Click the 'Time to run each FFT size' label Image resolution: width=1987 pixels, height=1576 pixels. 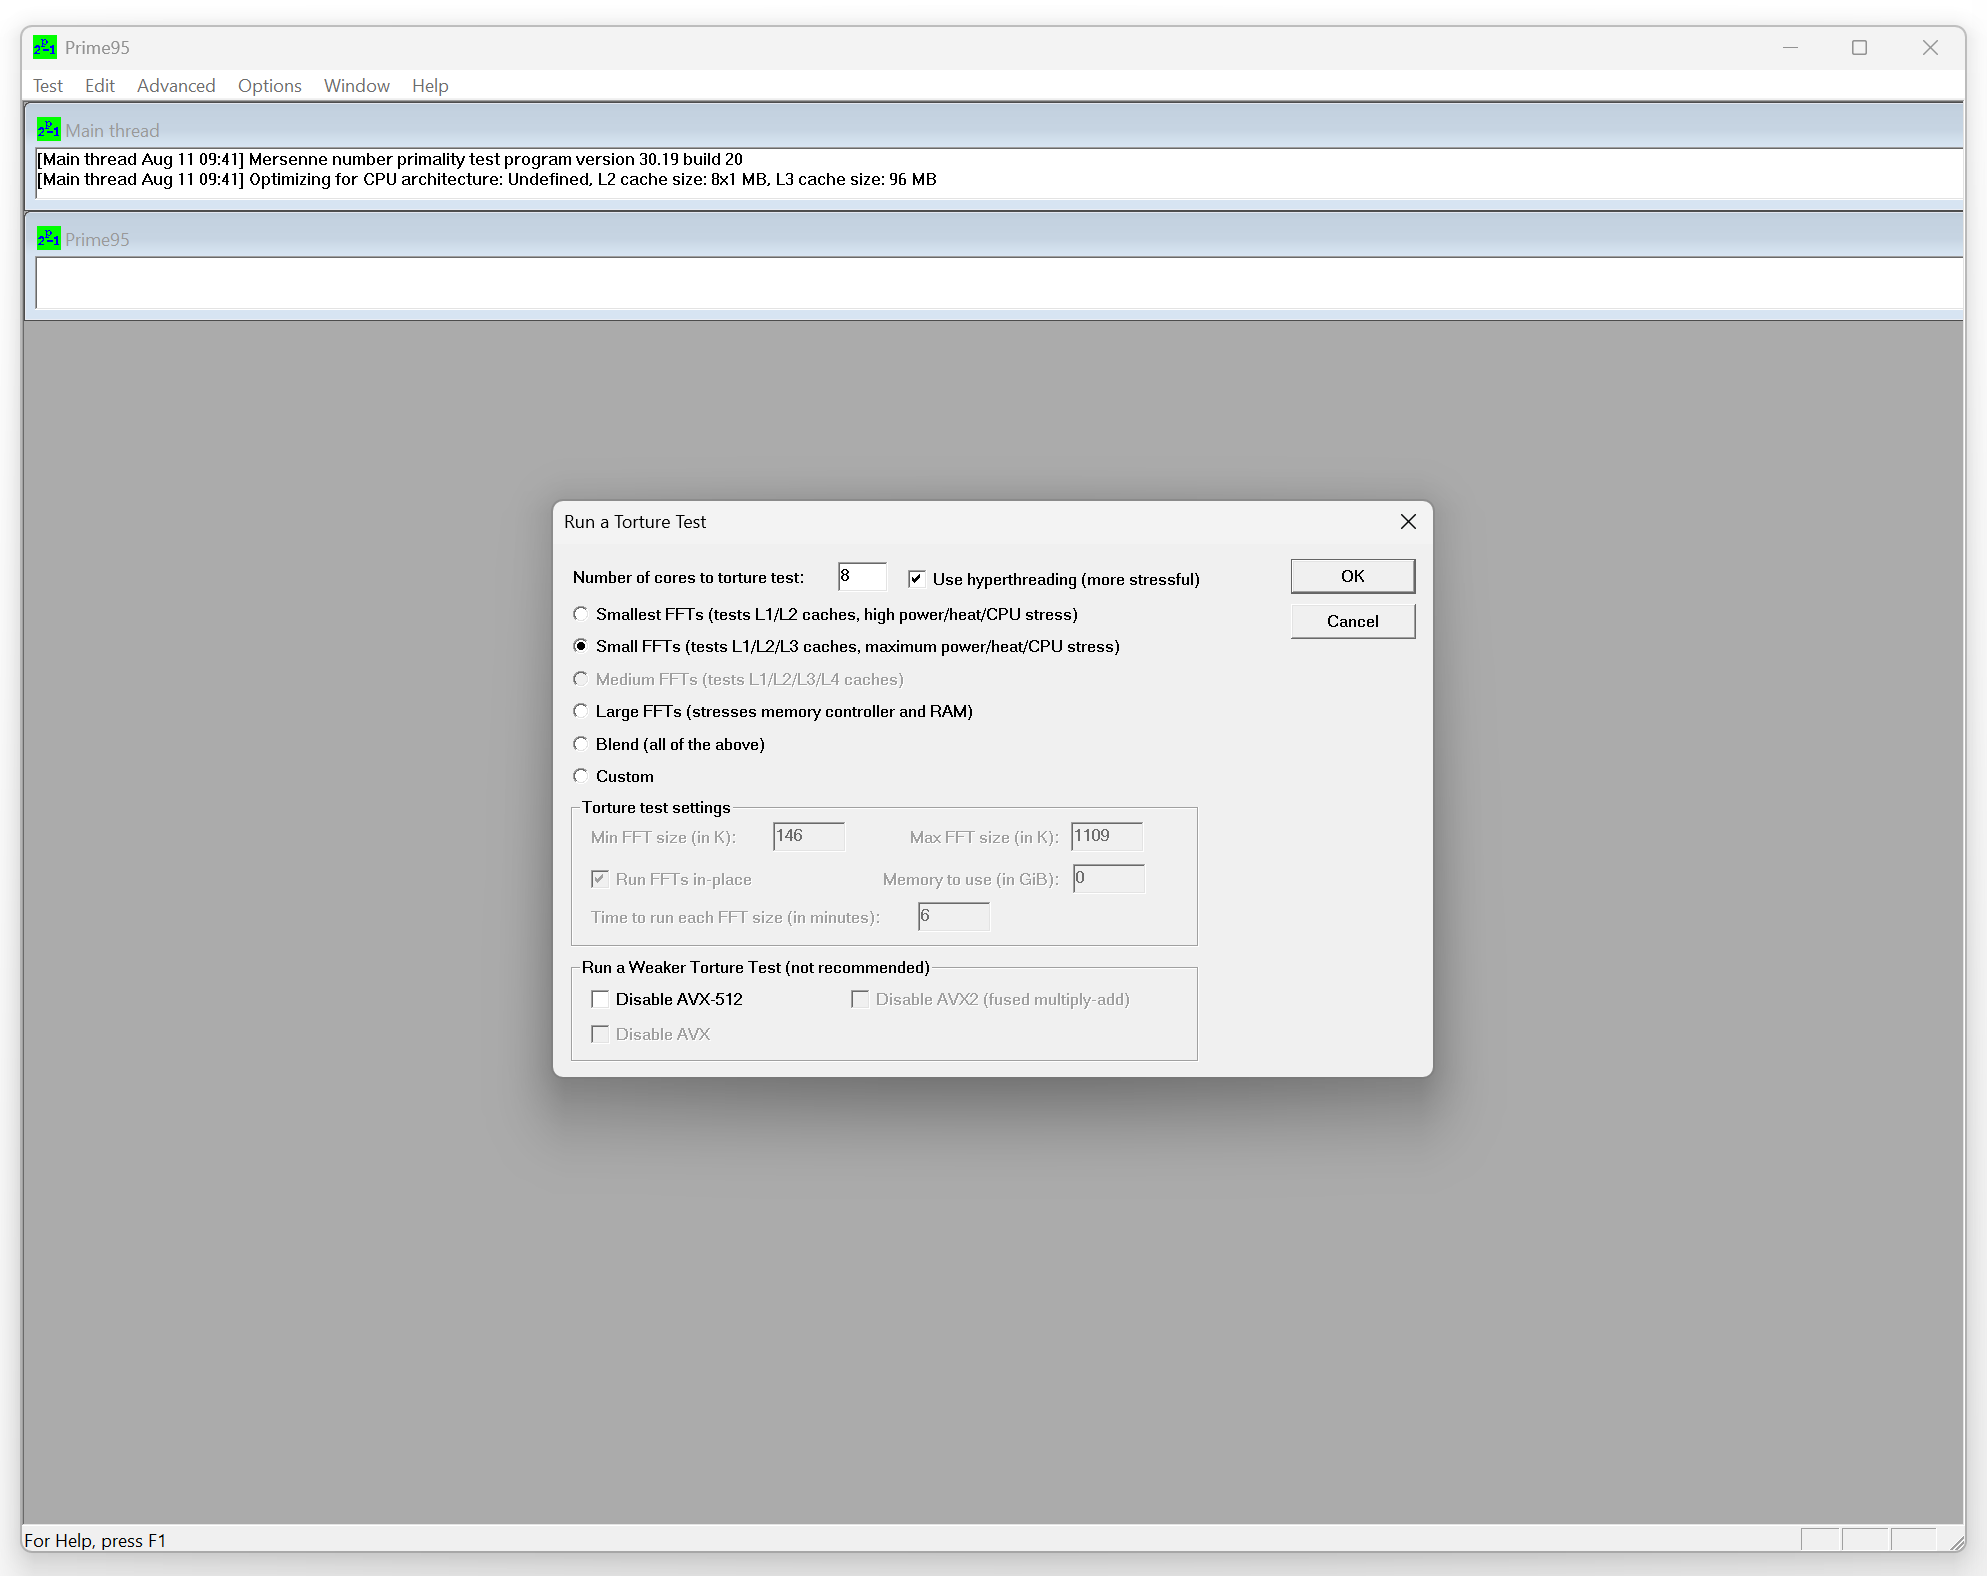[x=735, y=918]
